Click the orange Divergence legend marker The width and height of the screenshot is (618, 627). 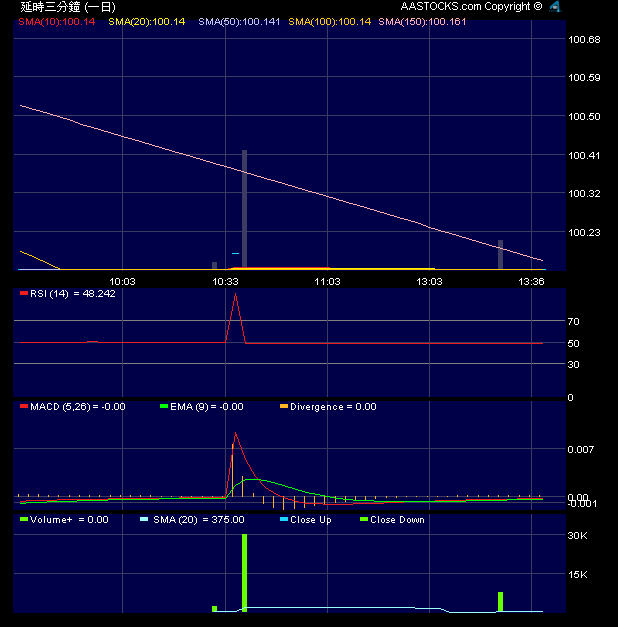pyautogui.click(x=283, y=407)
